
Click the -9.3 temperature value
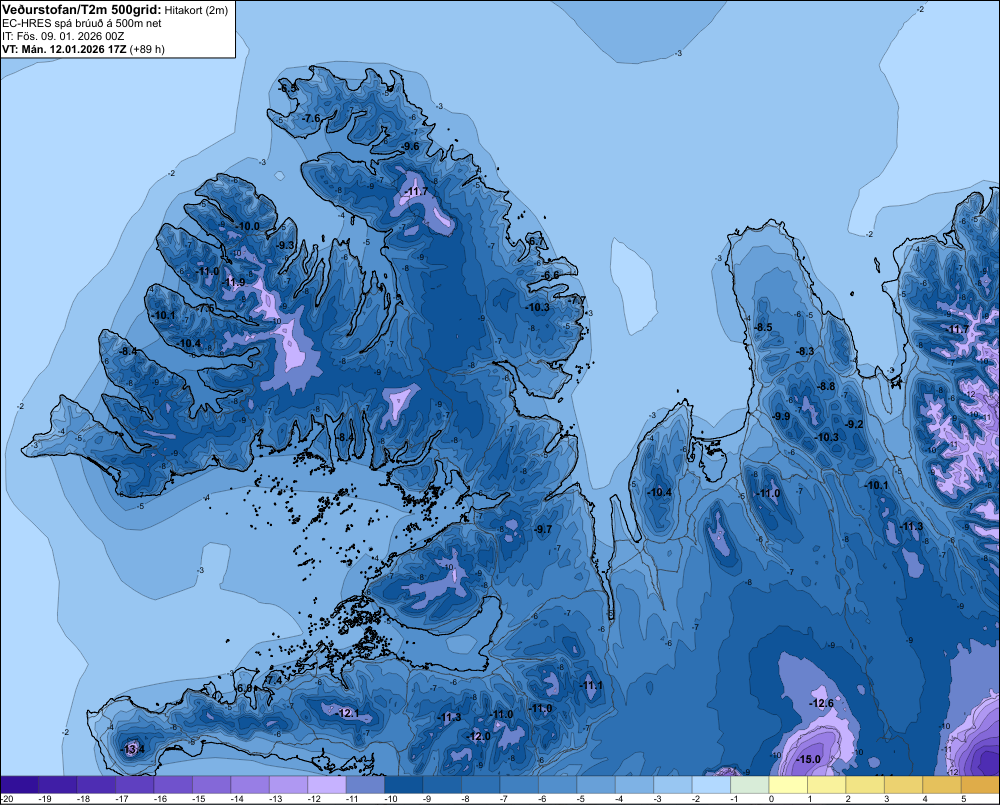pyautogui.click(x=286, y=245)
